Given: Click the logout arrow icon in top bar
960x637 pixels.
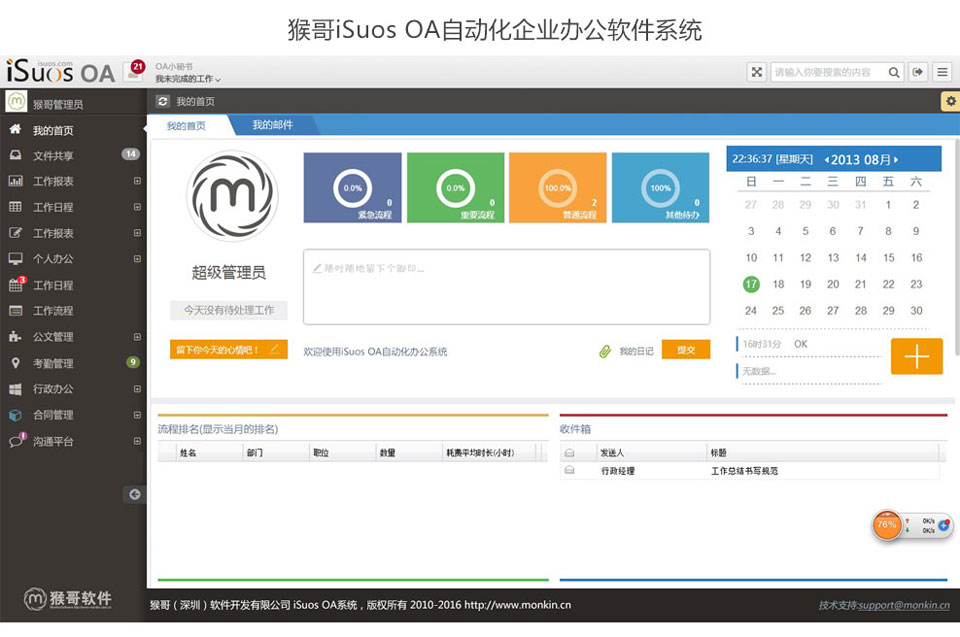Looking at the screenshot, I should point(917,72).
